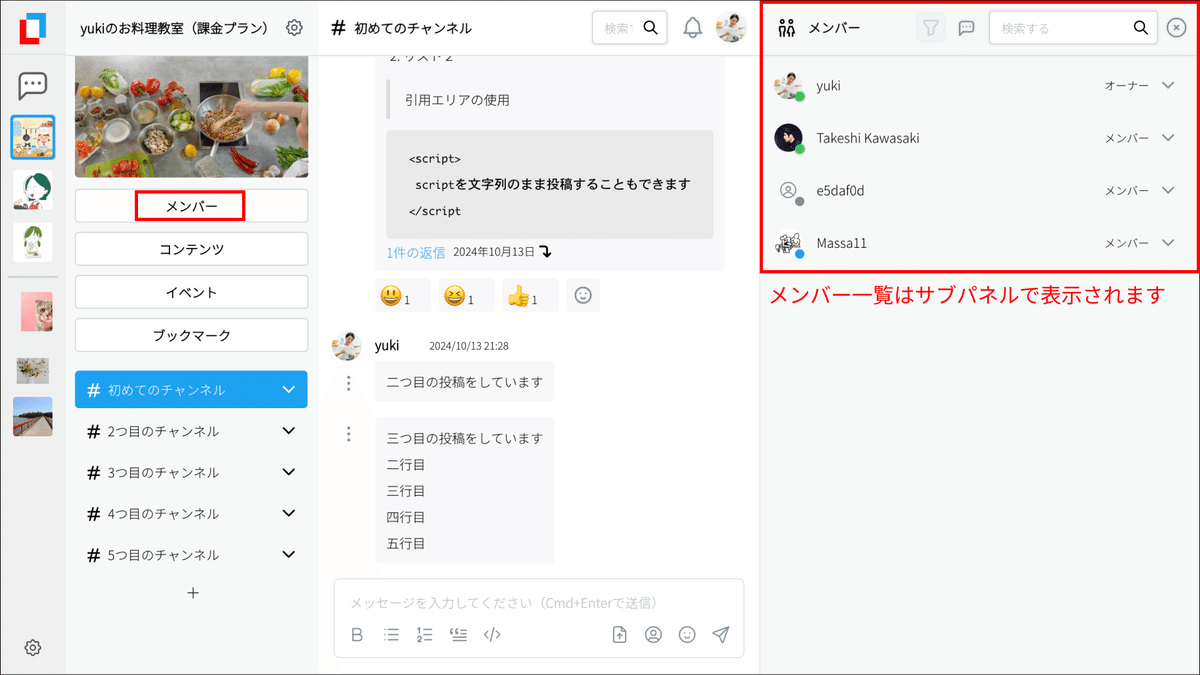This screenshot has width=1200, height=675.
Task: Expand e5daf0d's role dropdown
Action: point(1168,190)
